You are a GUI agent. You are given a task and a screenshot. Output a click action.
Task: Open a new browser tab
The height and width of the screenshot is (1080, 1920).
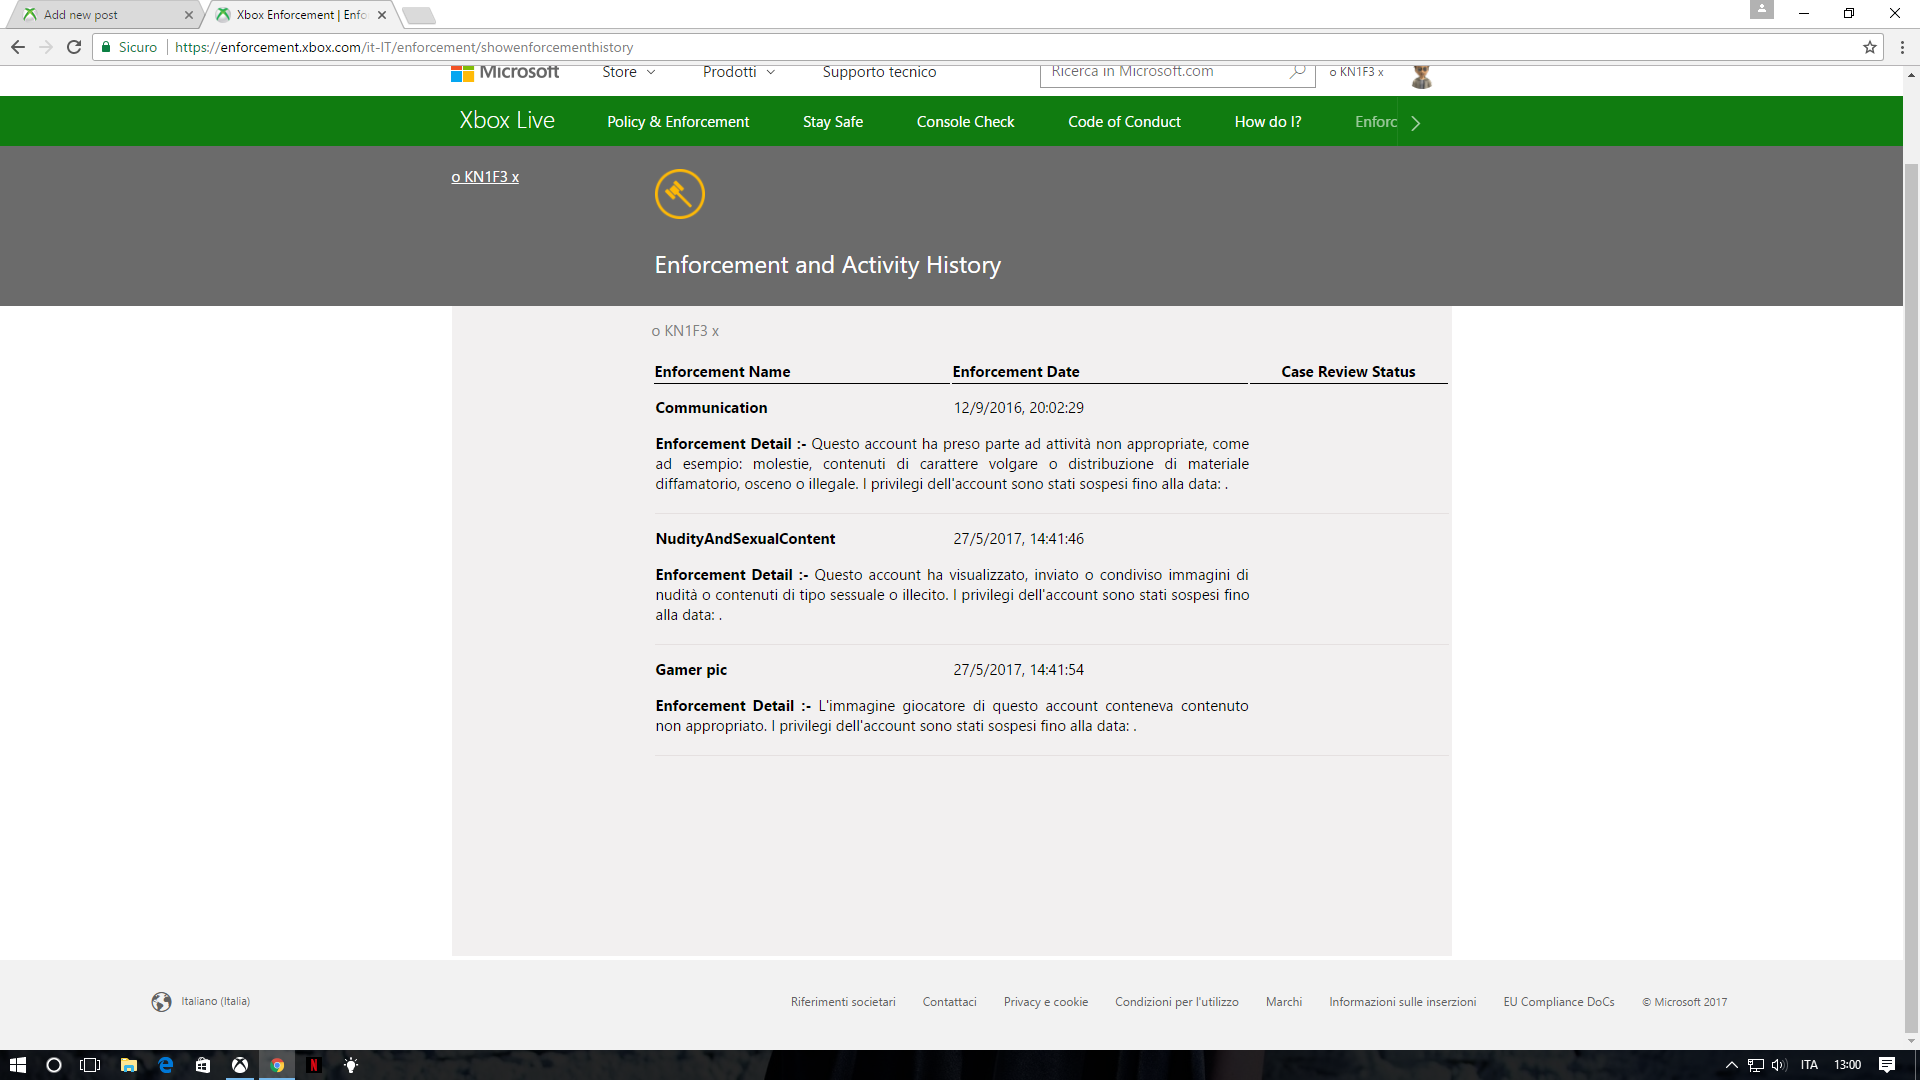(x=419, y=15)
